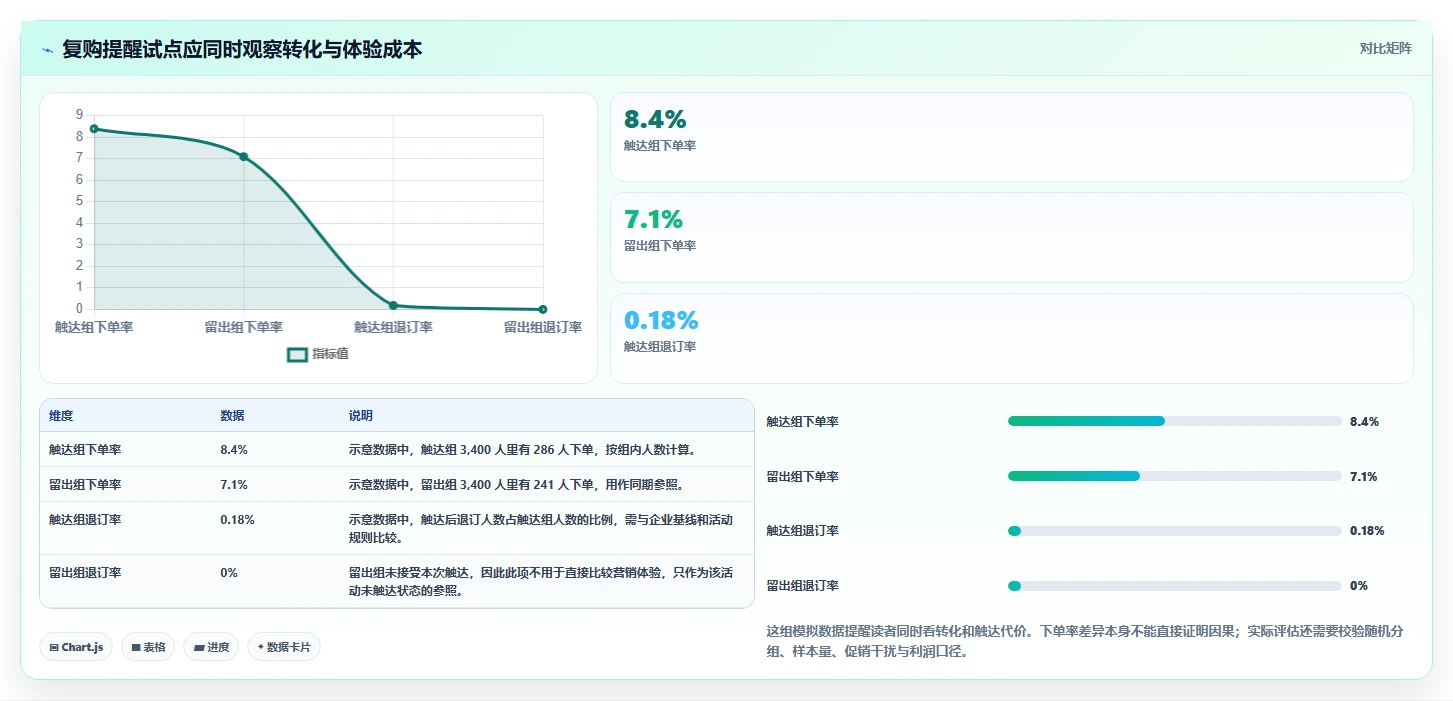Click the 7.1% table cell
This screenshot has height=701, width=1453.
click(x=234, y=485)
